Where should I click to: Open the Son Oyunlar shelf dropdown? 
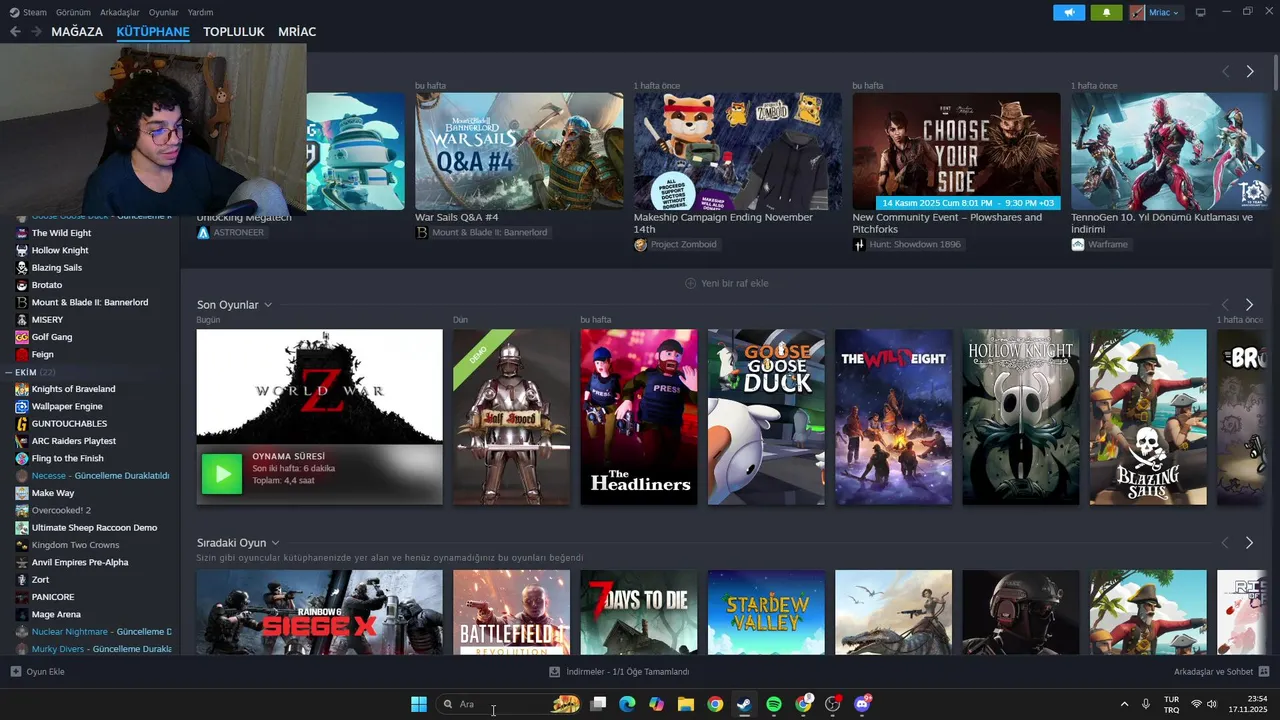[x=268, y=305]
